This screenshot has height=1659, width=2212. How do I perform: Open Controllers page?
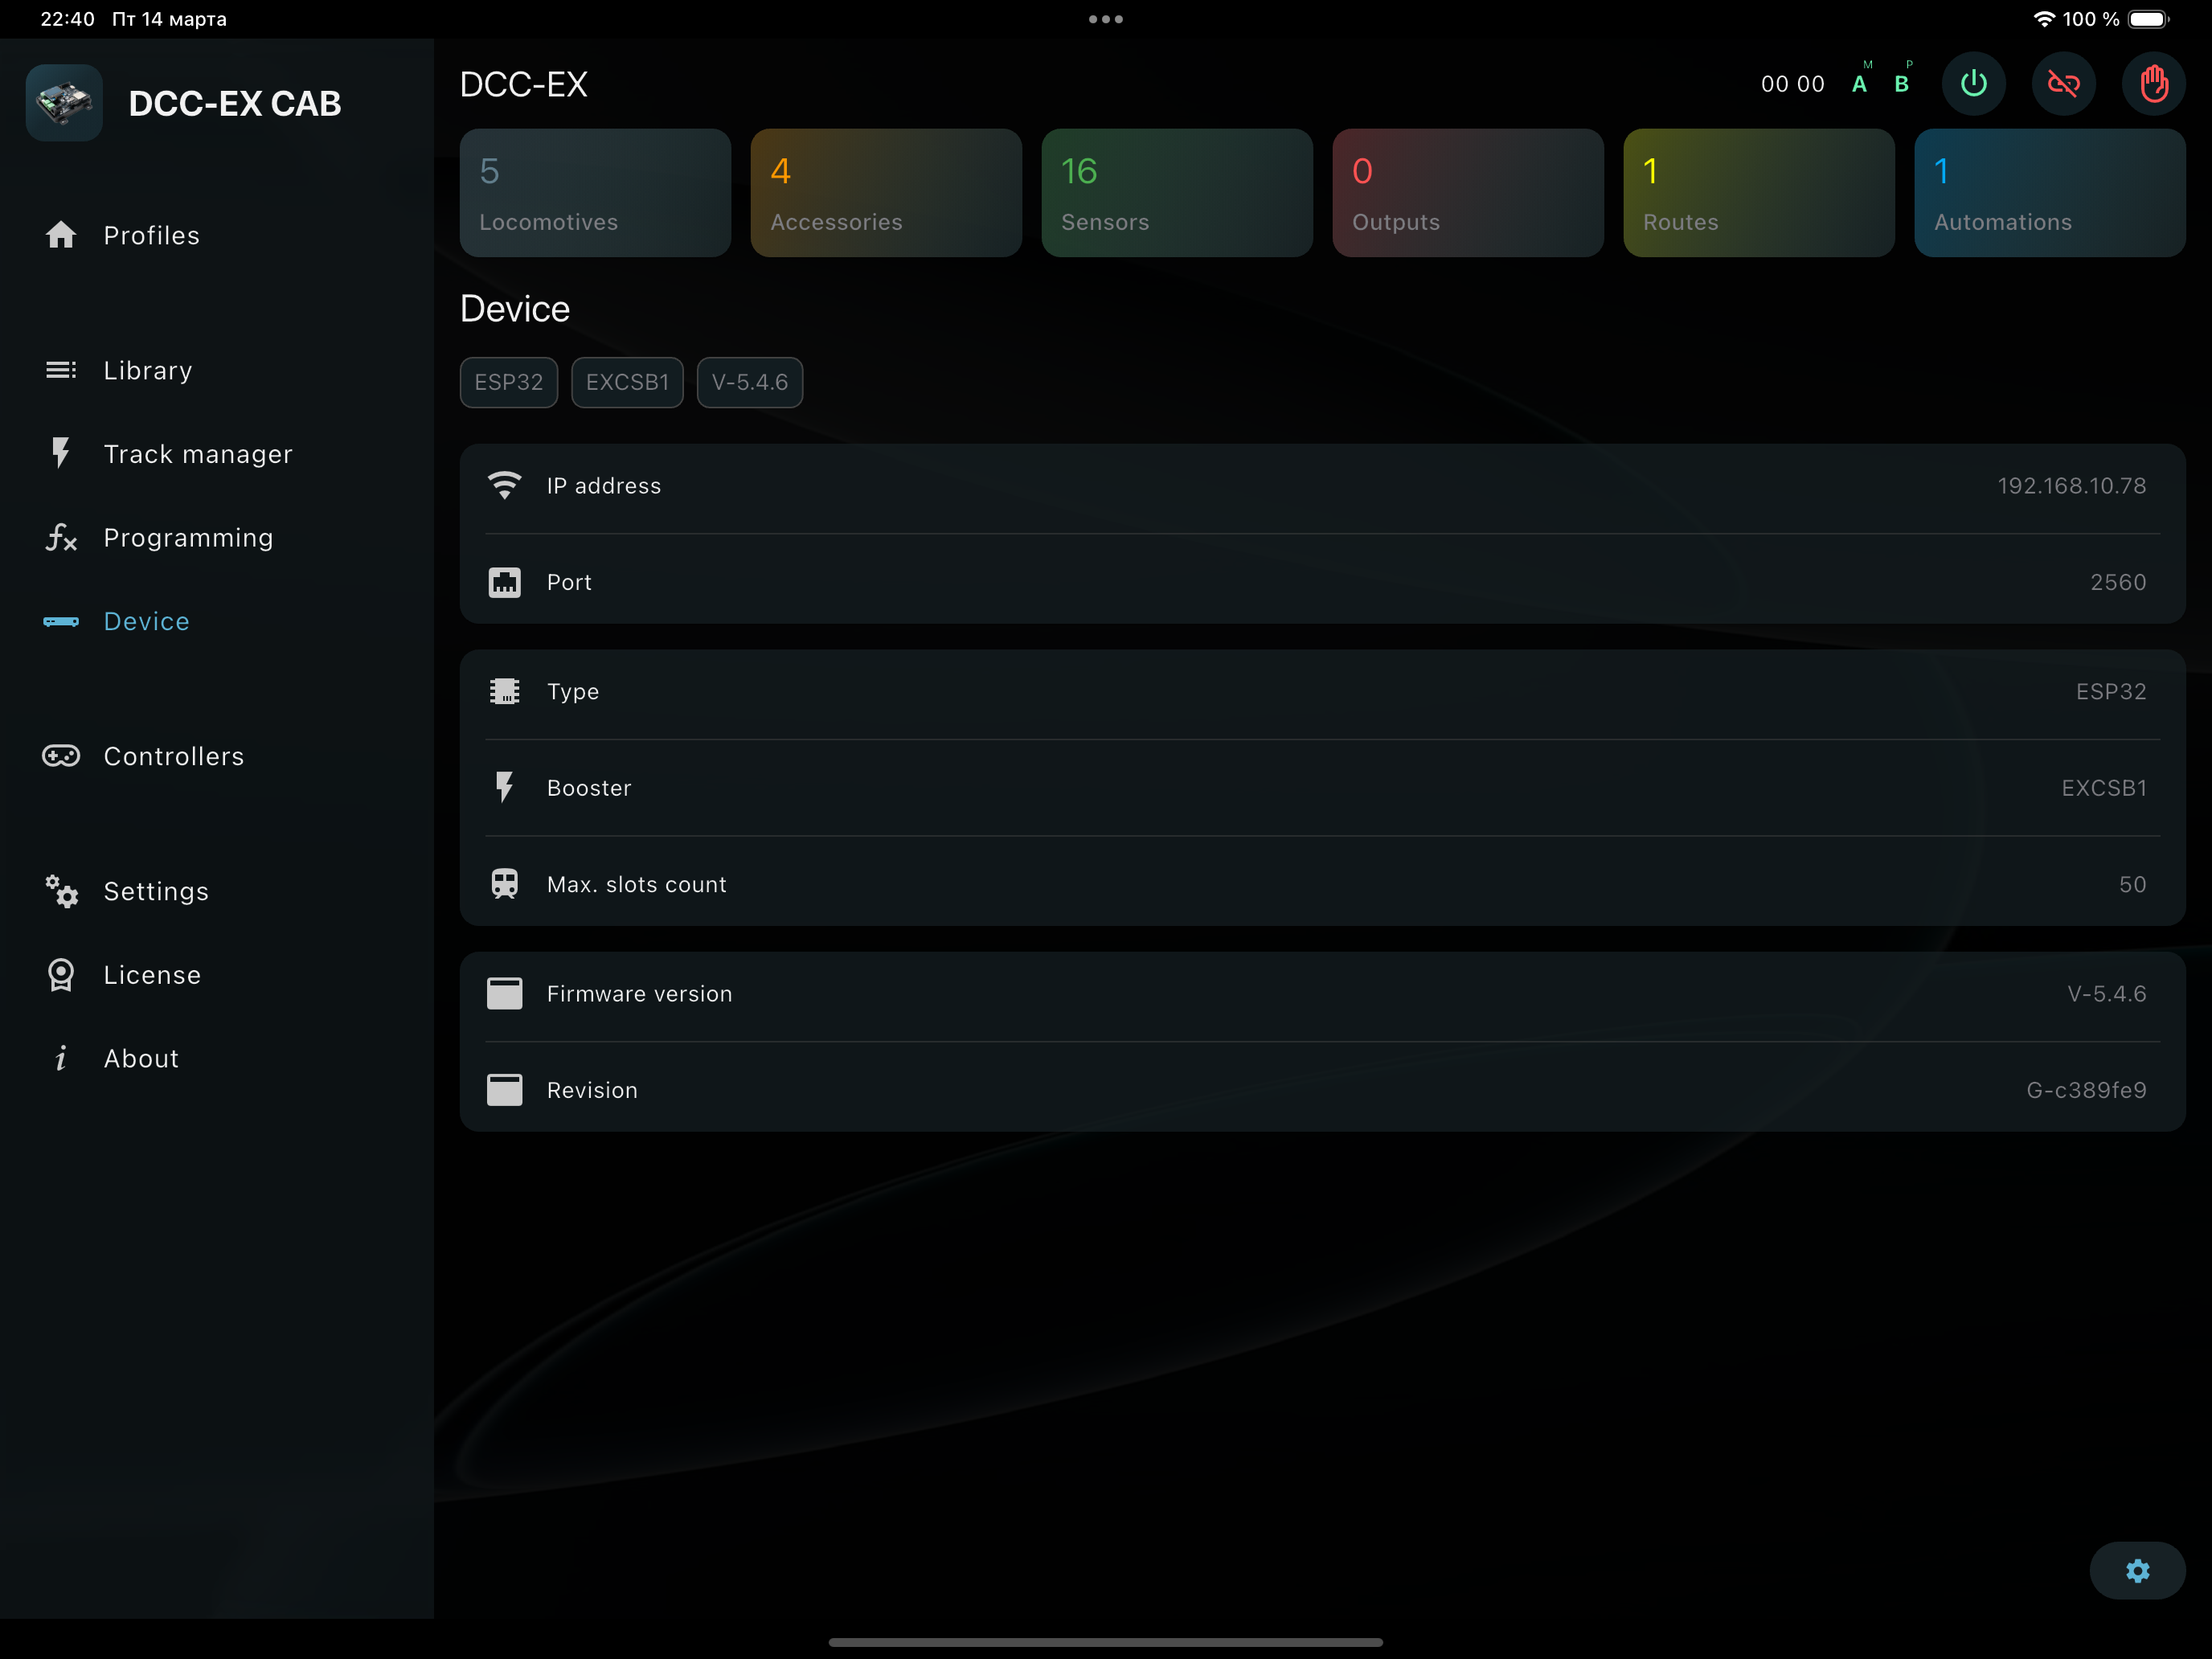point(174,756)
